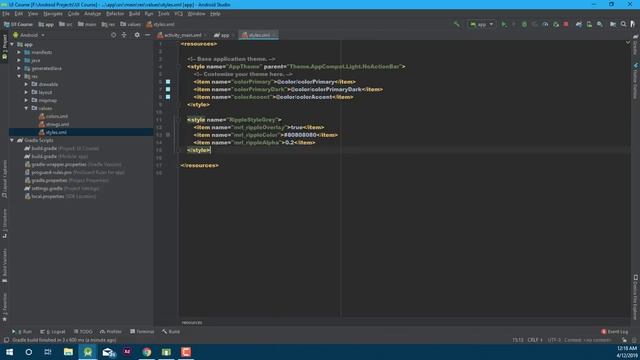Collapse the app module tree node

point(12,44)
